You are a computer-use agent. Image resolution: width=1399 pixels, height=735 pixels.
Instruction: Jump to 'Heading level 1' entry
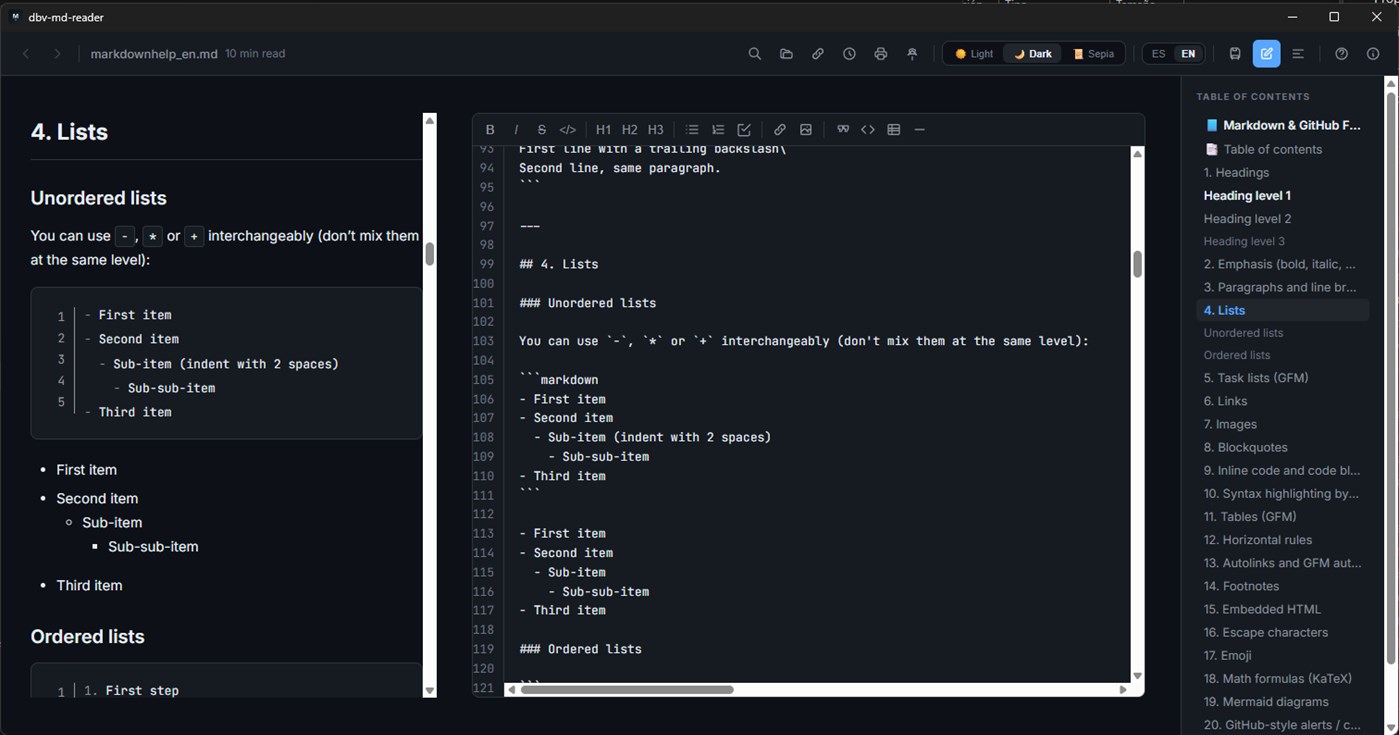pyautogui.click(x=1283, y=195)
